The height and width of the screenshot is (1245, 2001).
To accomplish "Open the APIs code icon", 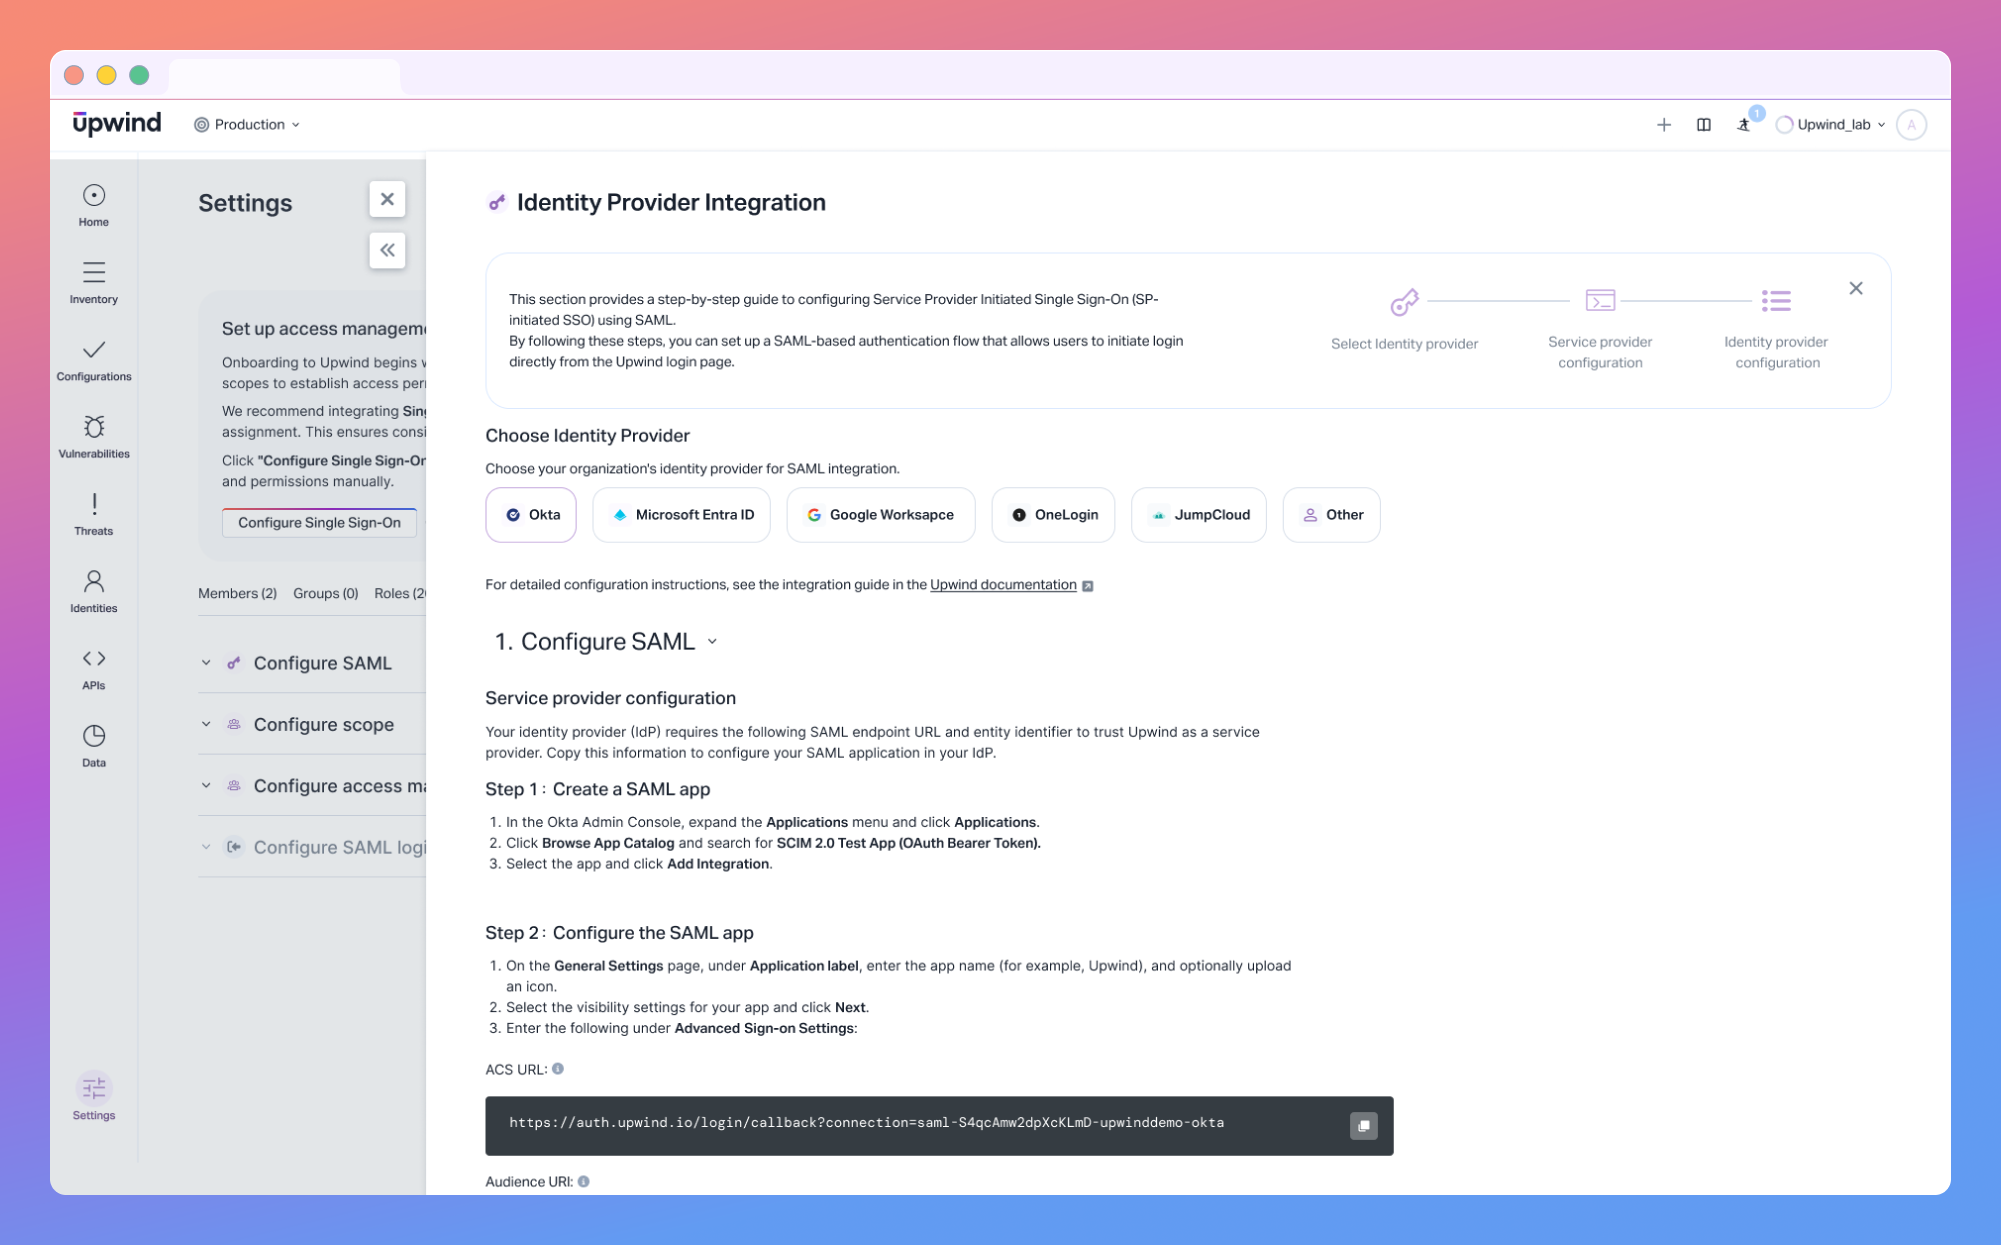I will (x=93, y=667).
